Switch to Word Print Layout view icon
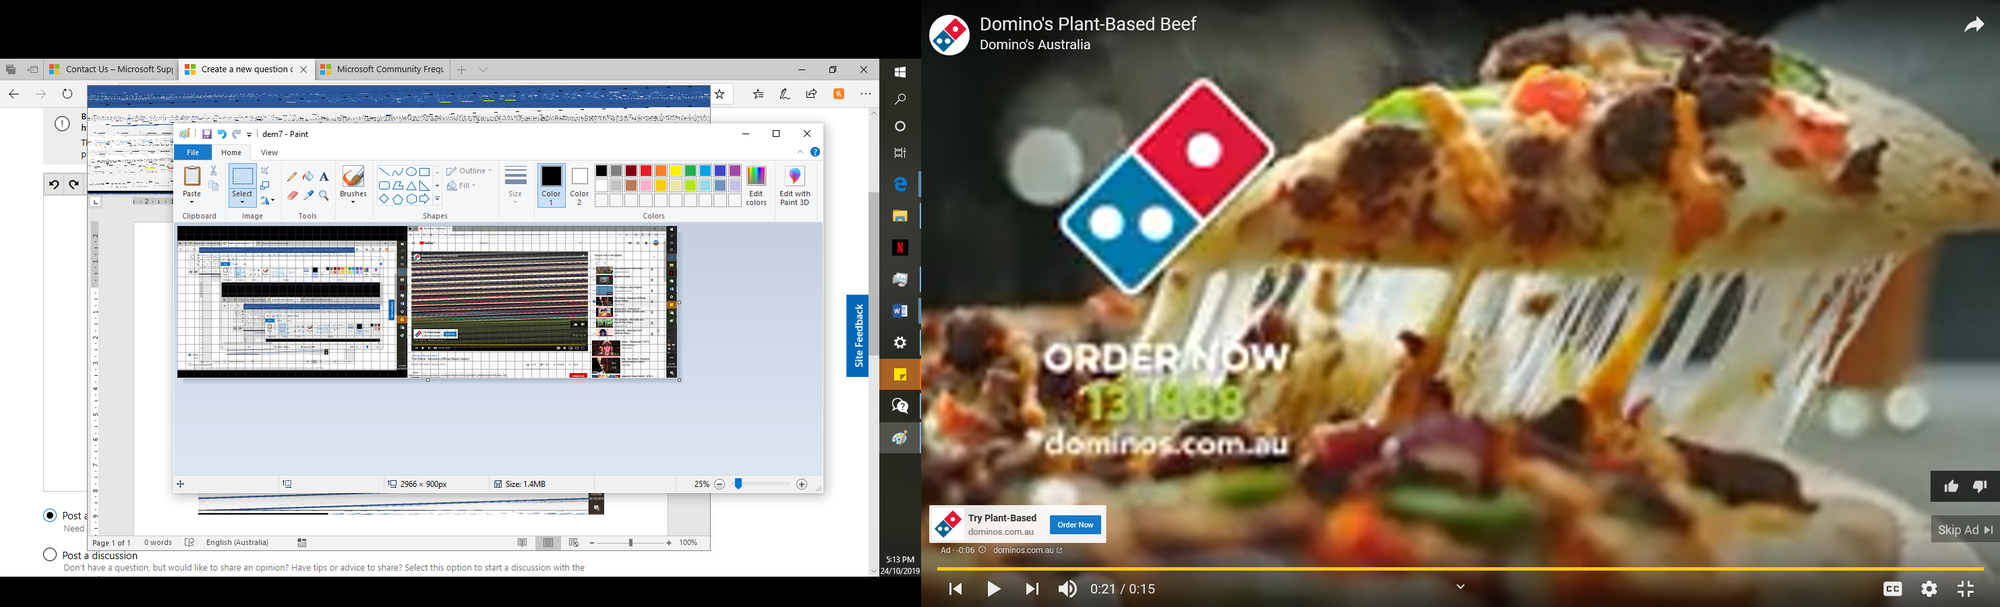Viewport: 2000px width, 607px height. coord(548,543)
